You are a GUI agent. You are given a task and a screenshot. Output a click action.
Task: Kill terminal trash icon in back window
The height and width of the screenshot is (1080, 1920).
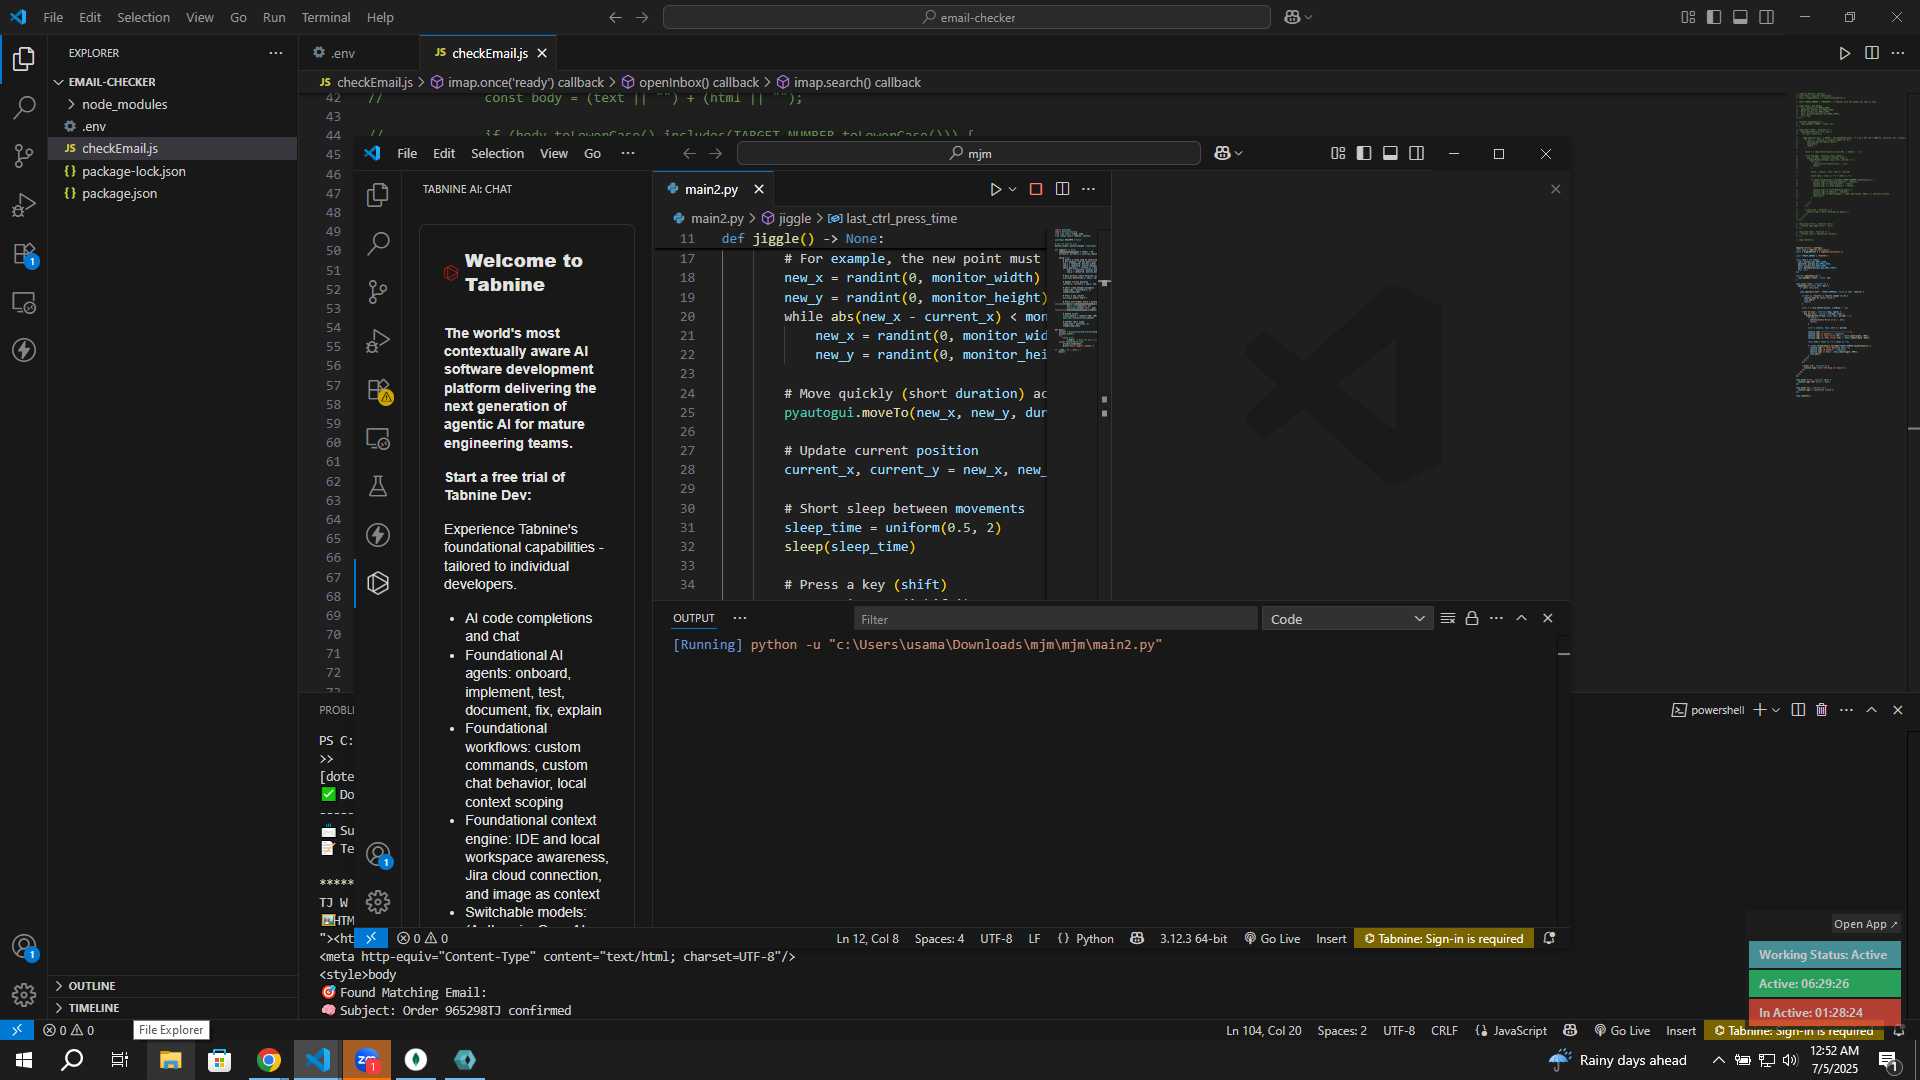pyautogui.click(x=1821, y=710)
